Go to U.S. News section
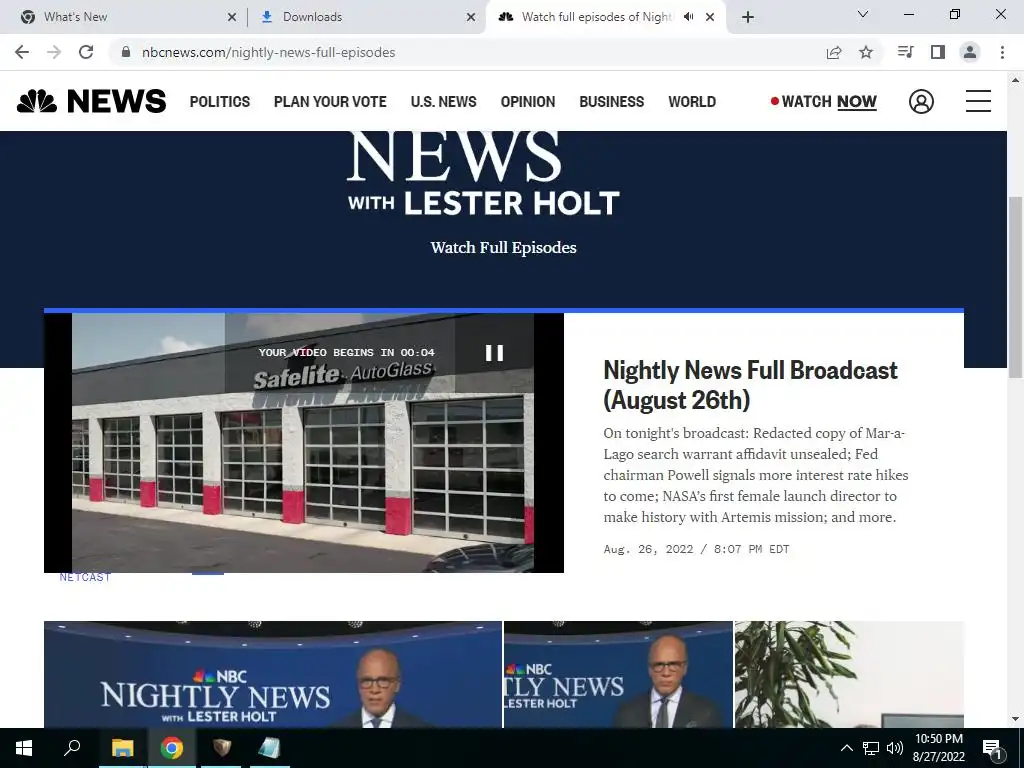The height and width of the screenshot is (768, 1024). pos(443,102)
